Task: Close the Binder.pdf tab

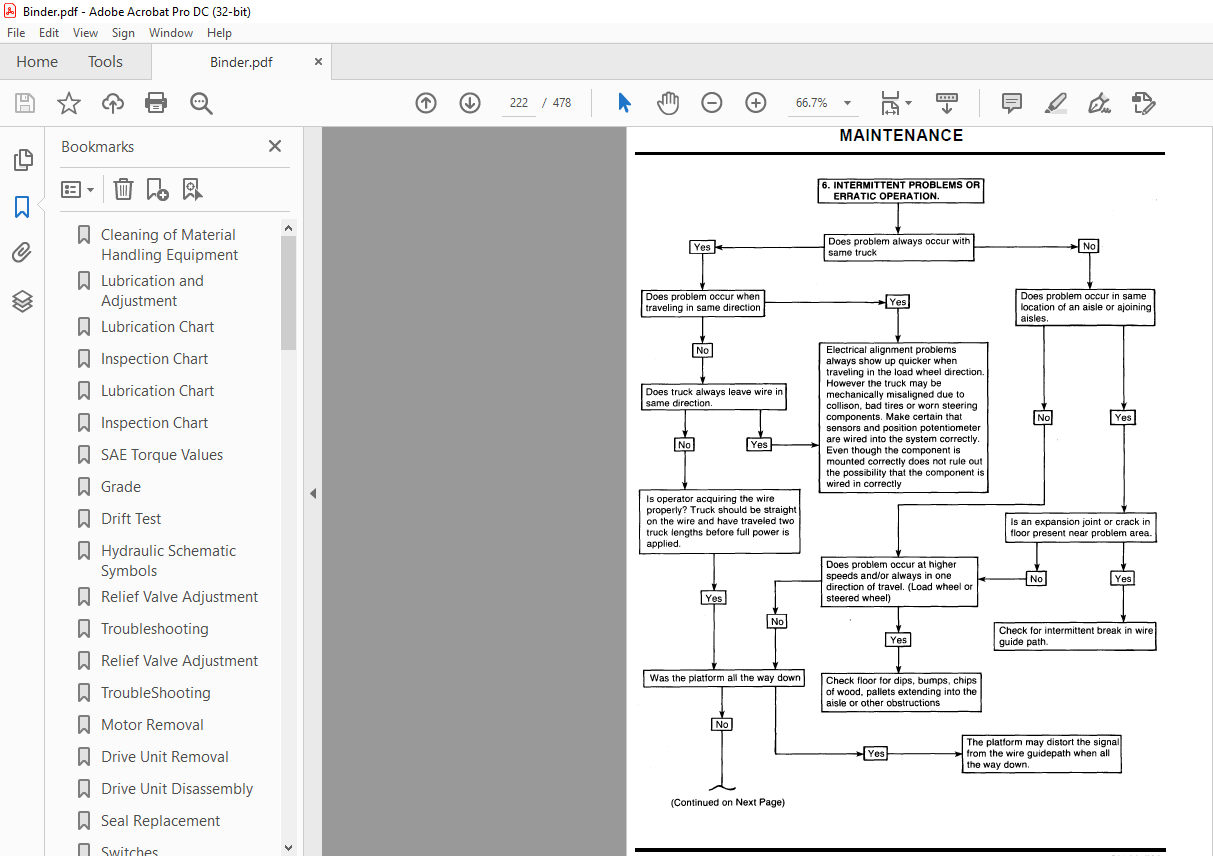Action: pyautogui.click(x=319, y=61)
